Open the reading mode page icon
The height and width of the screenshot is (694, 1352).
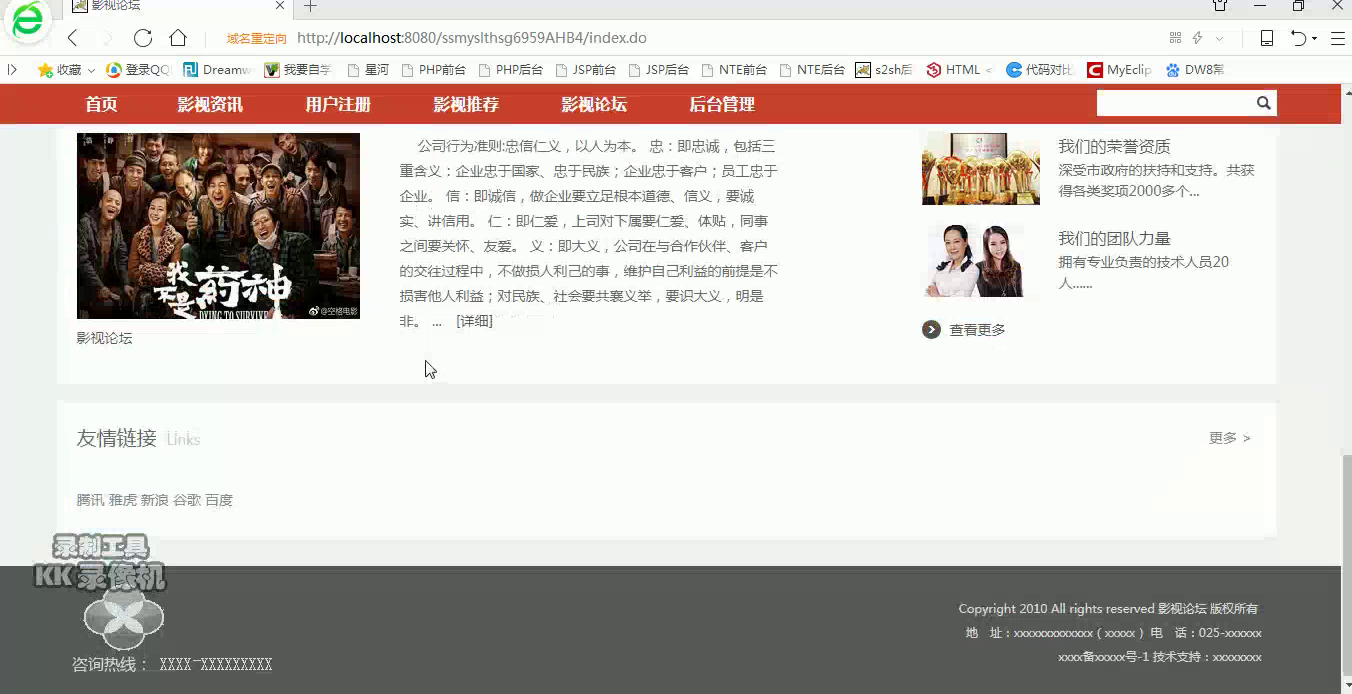[x=1266, y=38]
